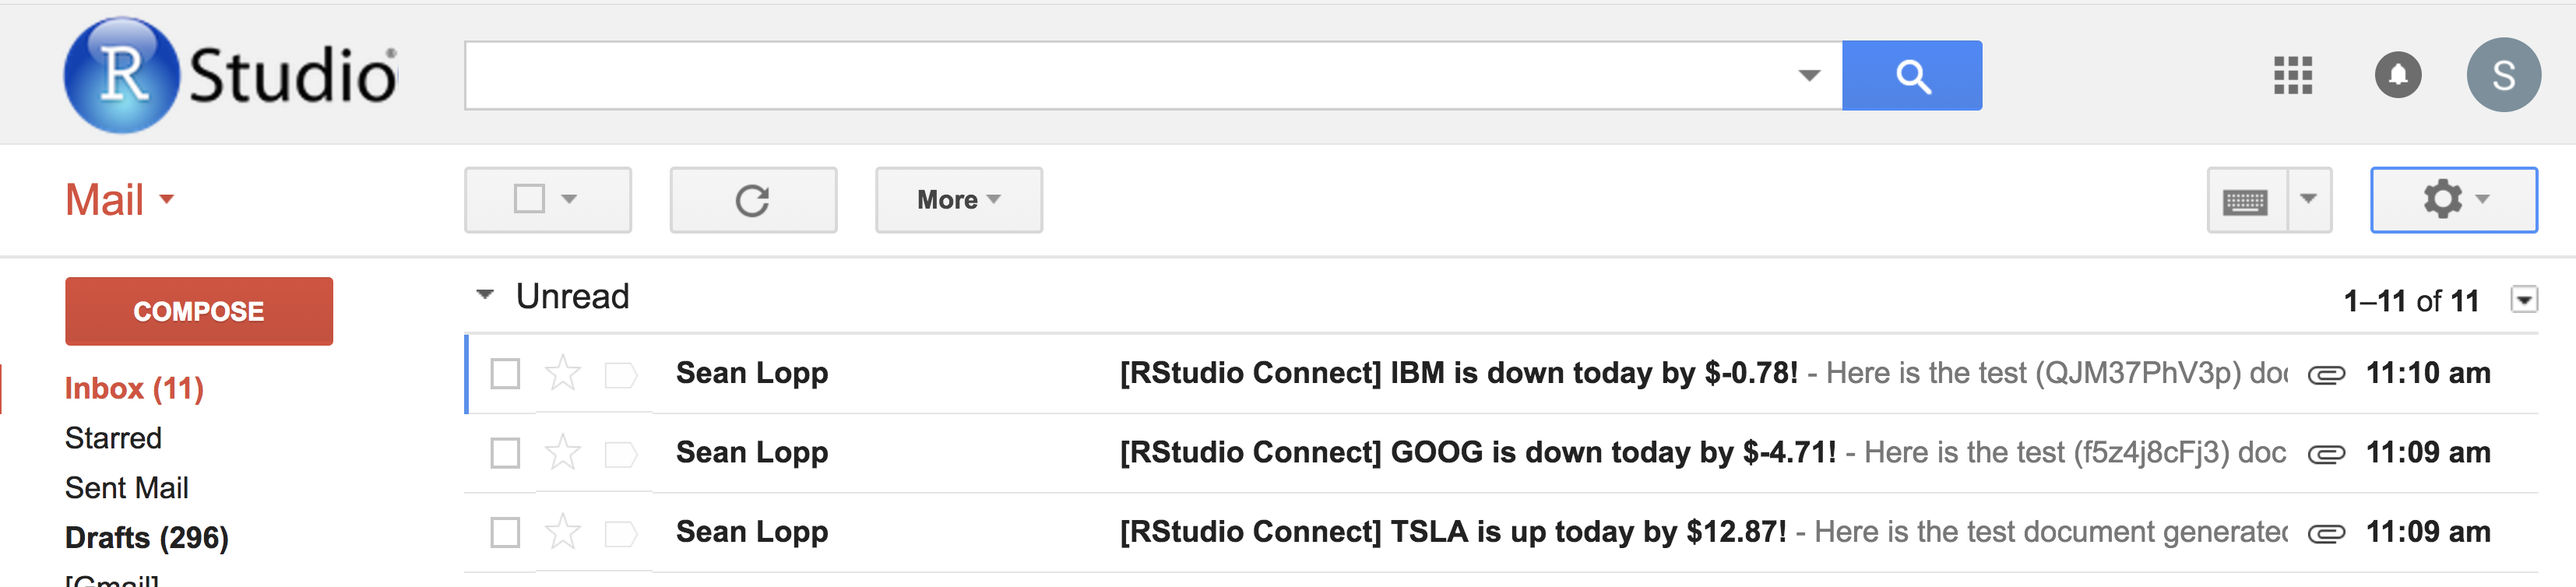Open the Google apps grid

click(2292, 76)
